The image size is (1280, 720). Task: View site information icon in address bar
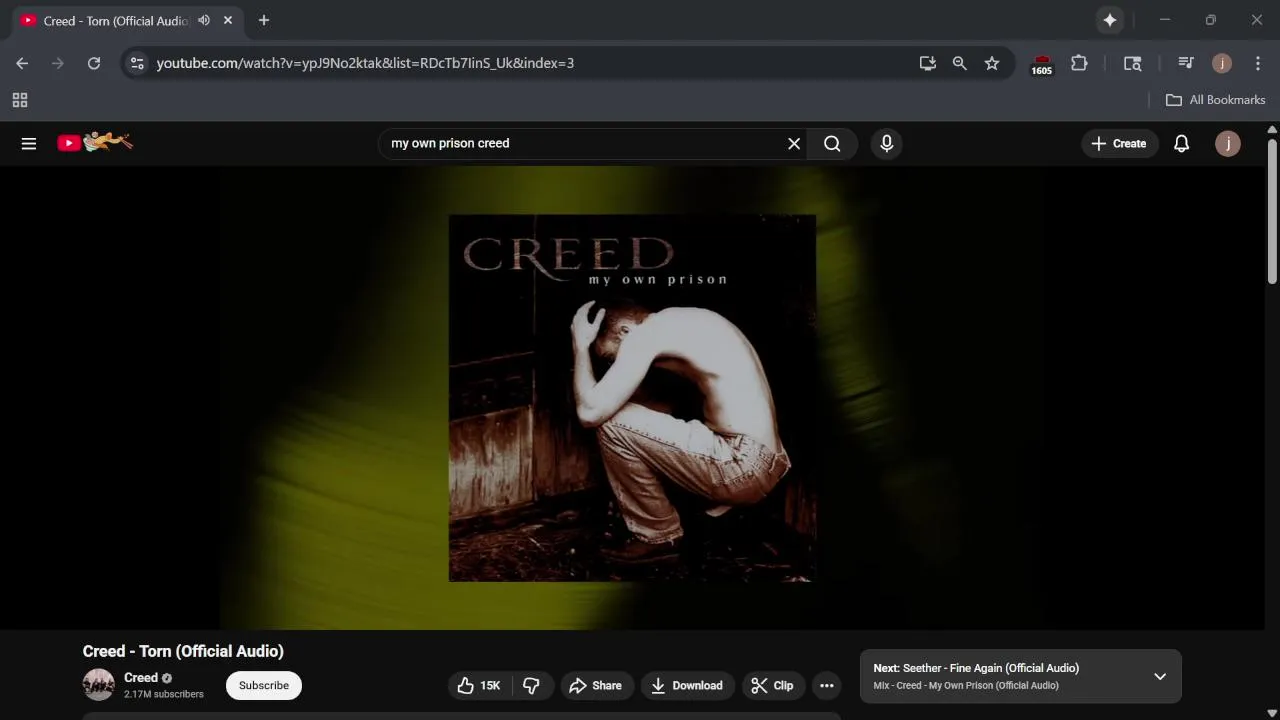(137, 63)
